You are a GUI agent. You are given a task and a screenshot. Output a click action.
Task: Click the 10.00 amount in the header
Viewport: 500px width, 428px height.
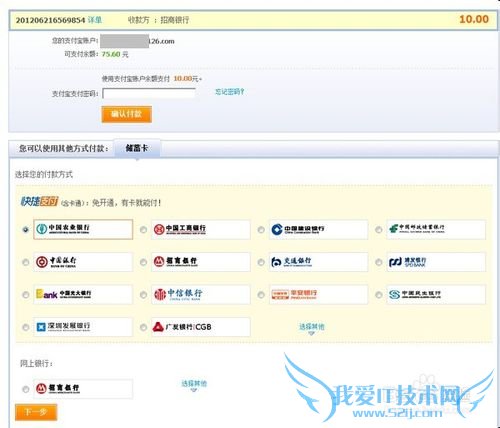pyautogui.click(x=474, y=19)
